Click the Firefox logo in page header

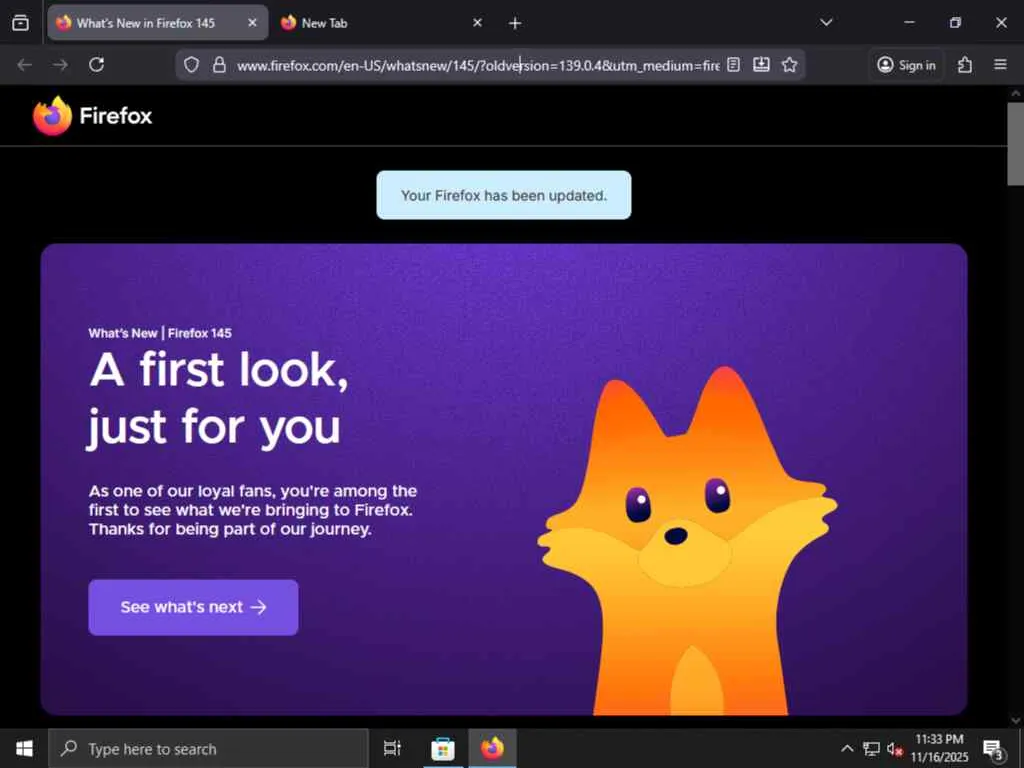(x=92, y=116)
